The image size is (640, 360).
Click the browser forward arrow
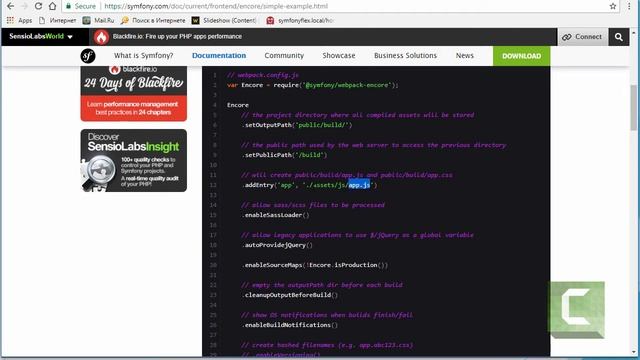24,6
